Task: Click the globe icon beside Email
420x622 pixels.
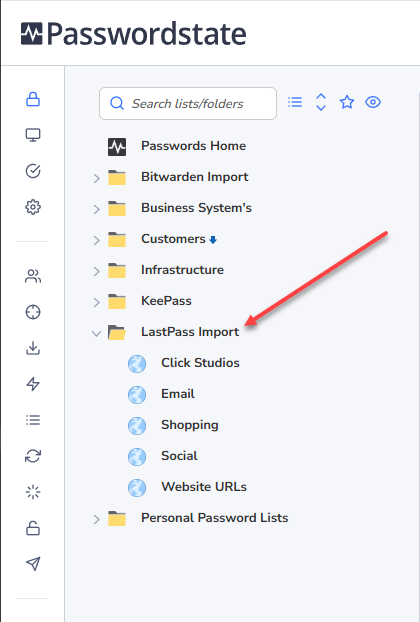Action: point(137,395)
